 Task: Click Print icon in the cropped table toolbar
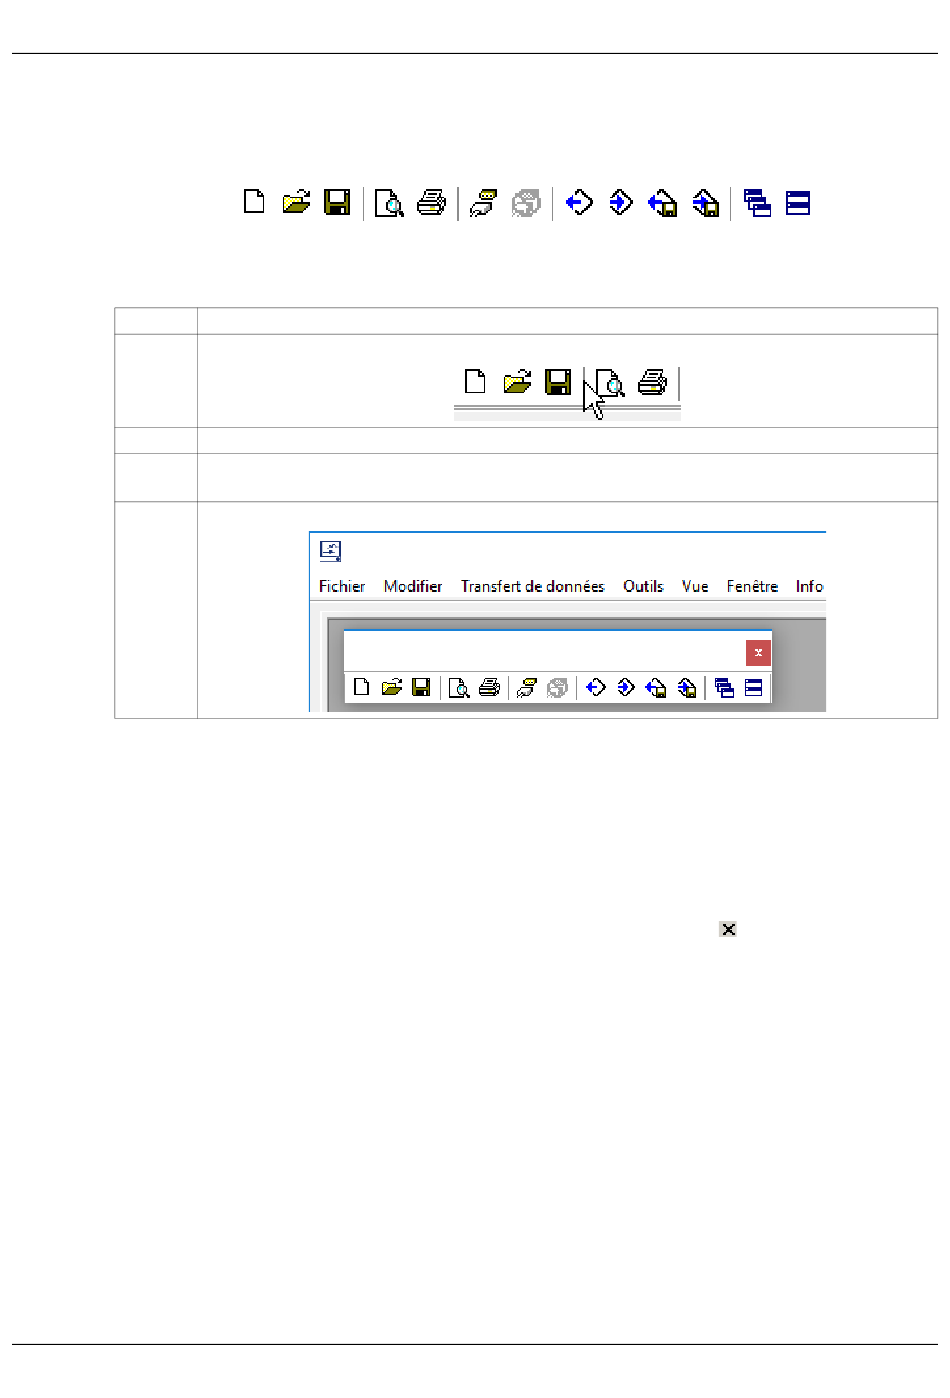click(x=652, y=381)
